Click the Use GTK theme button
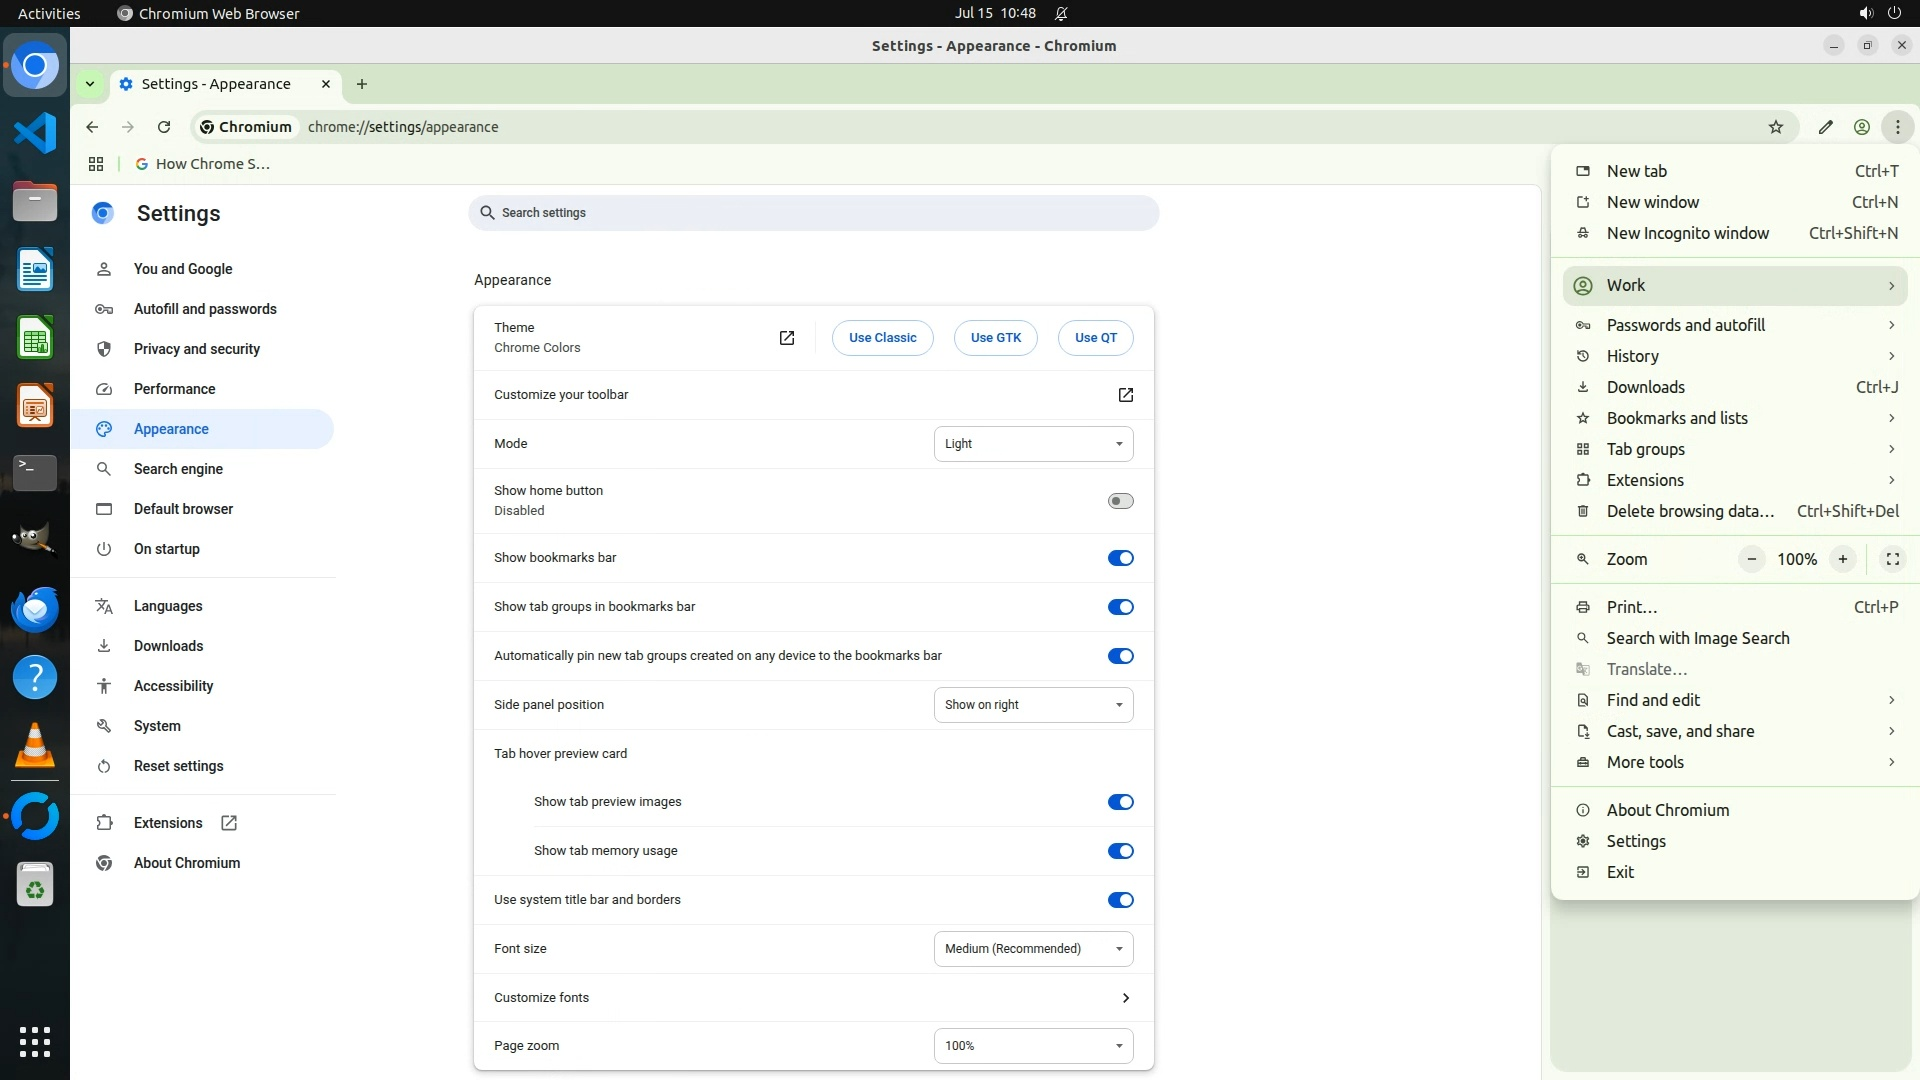The width and height of the screenshot is (1920, 1080). pyautogui.click(x=995, y=338)
